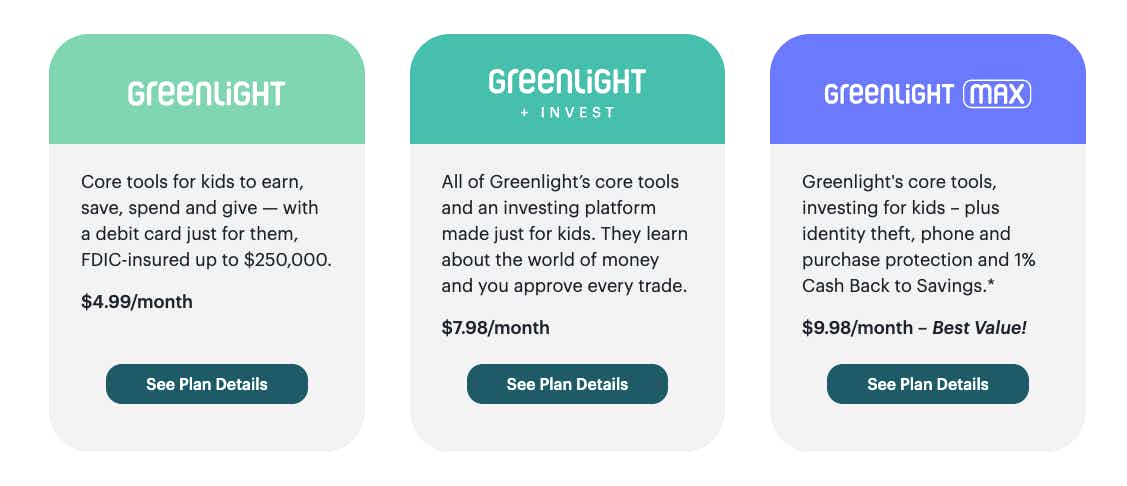Open plan details for the $4.99 plan
The image size is (1127, 486).
point(207,384)
